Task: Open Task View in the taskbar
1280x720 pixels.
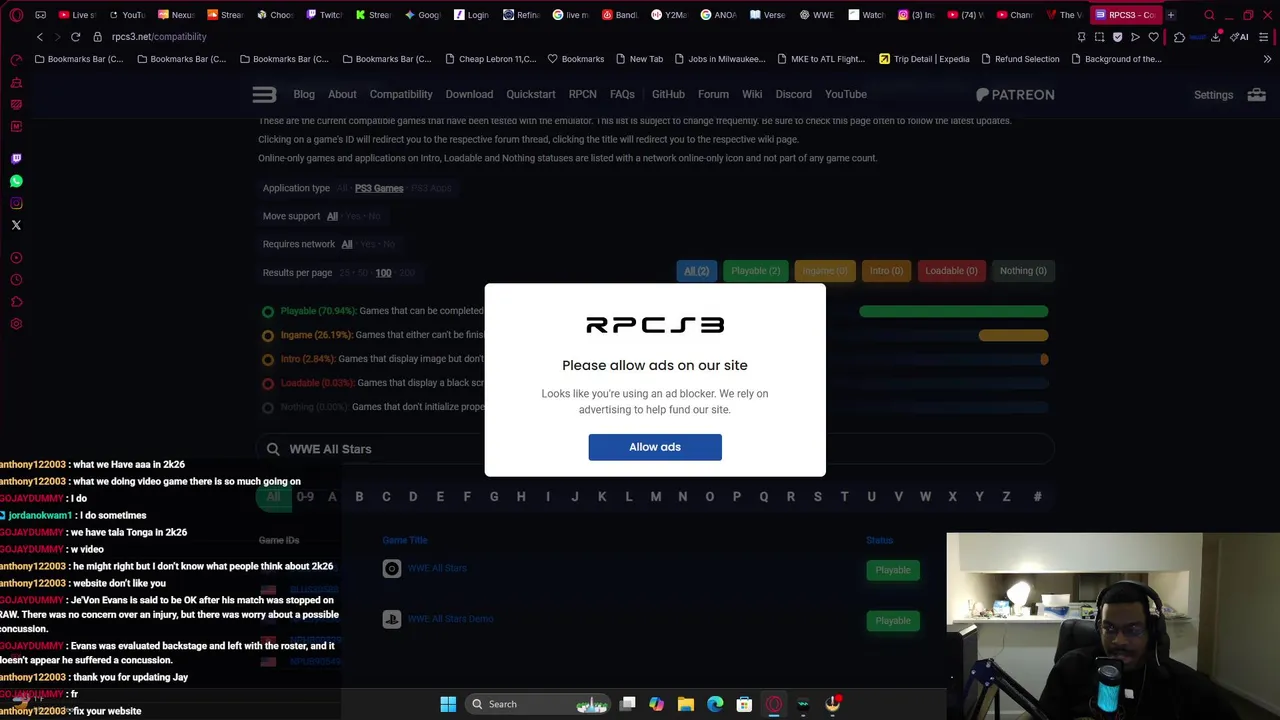Action: (627, 704)
